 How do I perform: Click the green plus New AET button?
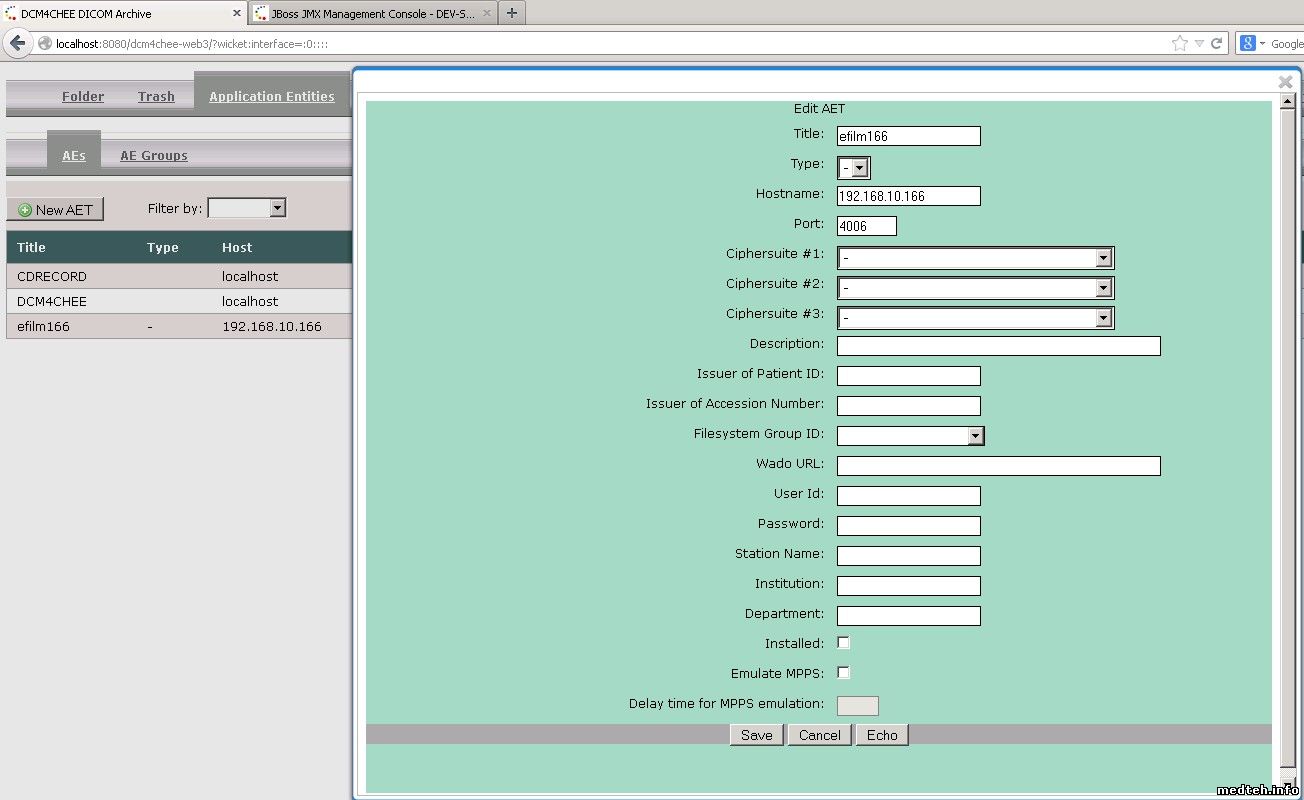coord(55,210)
